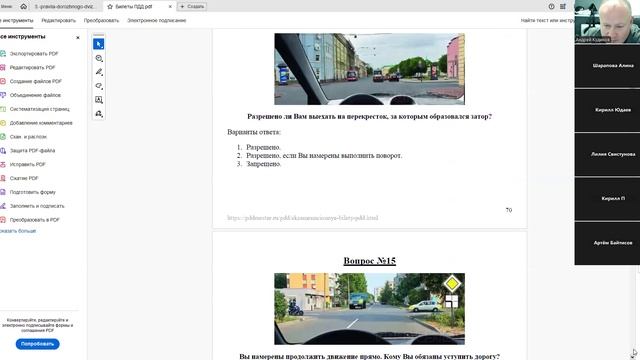Open Объединение файлов tool
The height and width of the screenshot is (360, 640).
pos(35,95)
